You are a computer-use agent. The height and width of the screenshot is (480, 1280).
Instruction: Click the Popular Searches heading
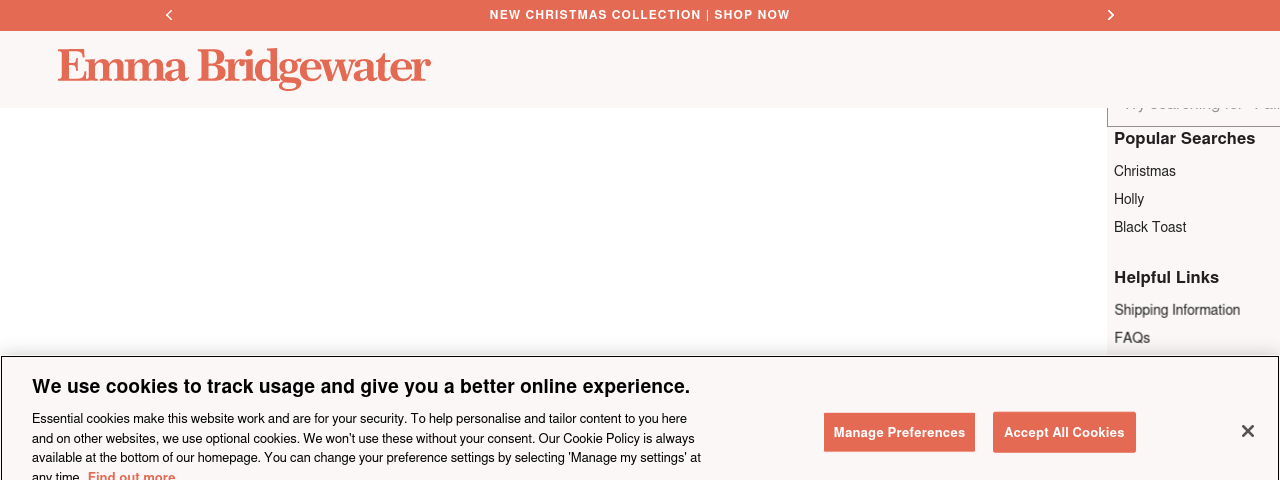point(1184,138)
